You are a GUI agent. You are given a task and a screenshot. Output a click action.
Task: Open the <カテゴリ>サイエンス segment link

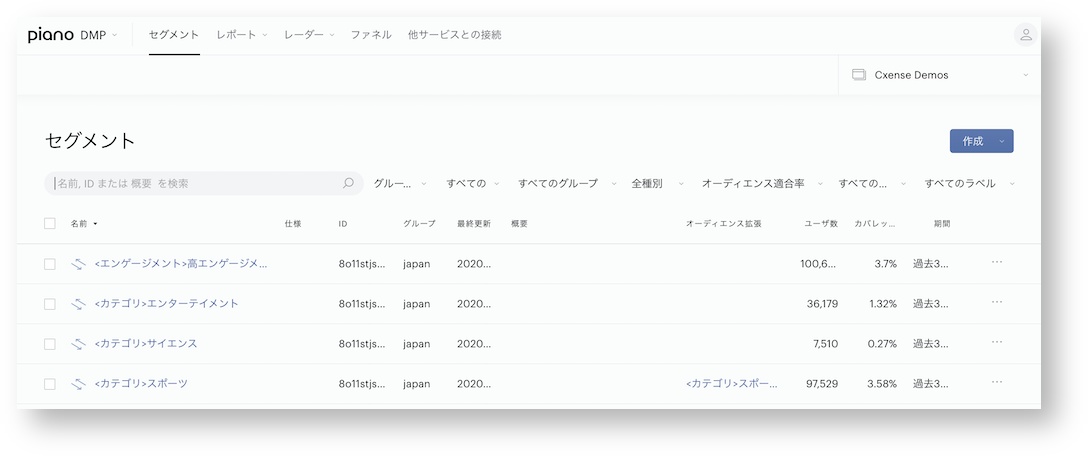pos(146,344)
